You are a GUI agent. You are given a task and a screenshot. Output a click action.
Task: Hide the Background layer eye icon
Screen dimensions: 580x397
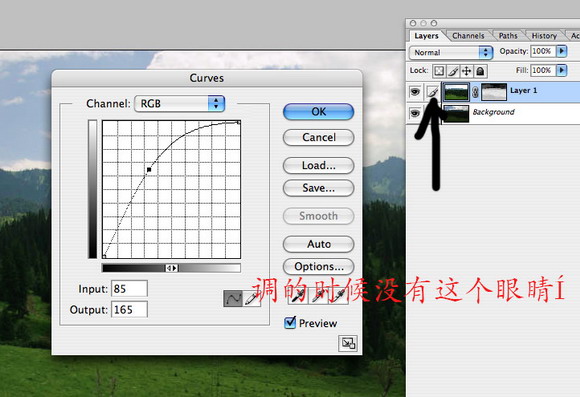click(415, 113)
